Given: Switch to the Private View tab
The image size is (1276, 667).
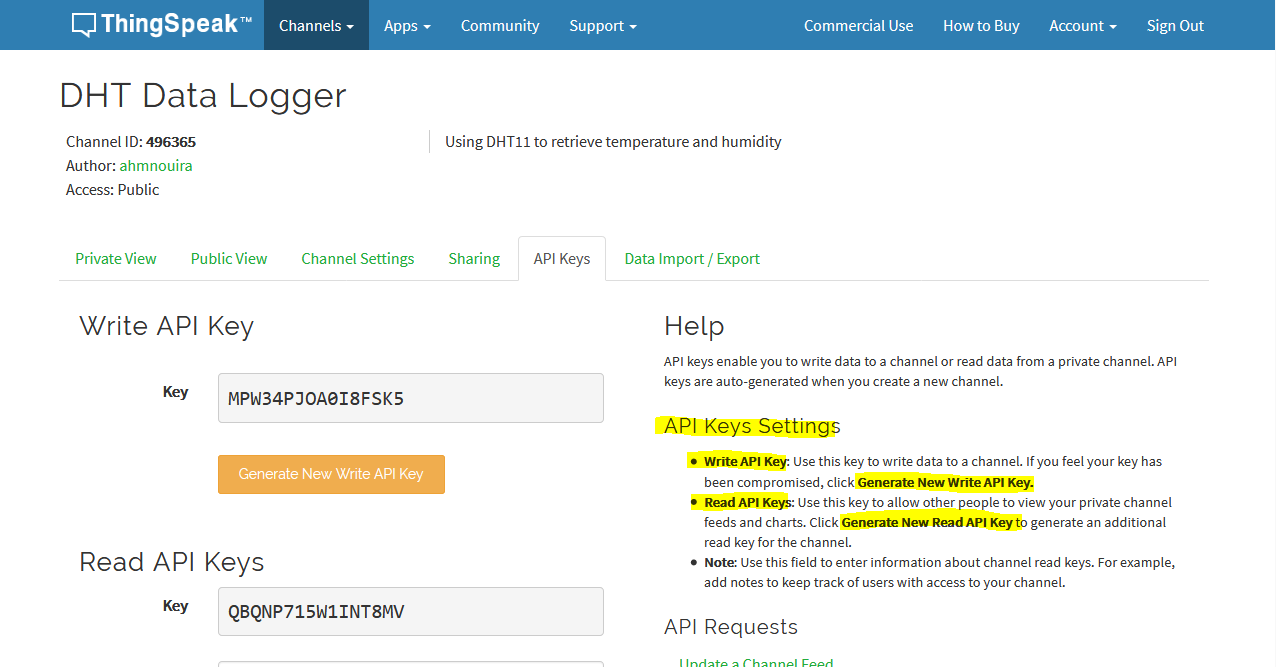Looking at the screenshot, I should [116, 258].
